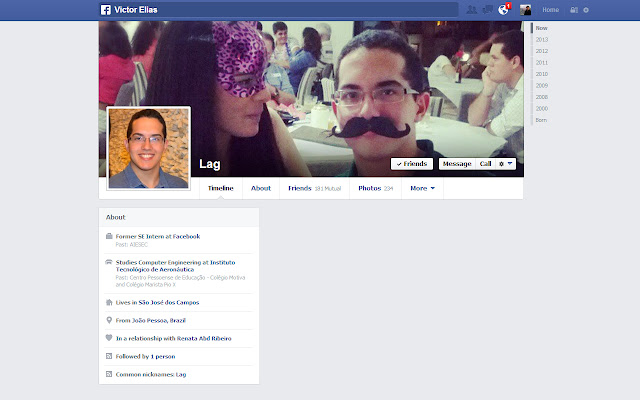This screenshot has width=640, height=400.
Task: Click the home icon beside Lives in
Action: (x=109, y=302)
